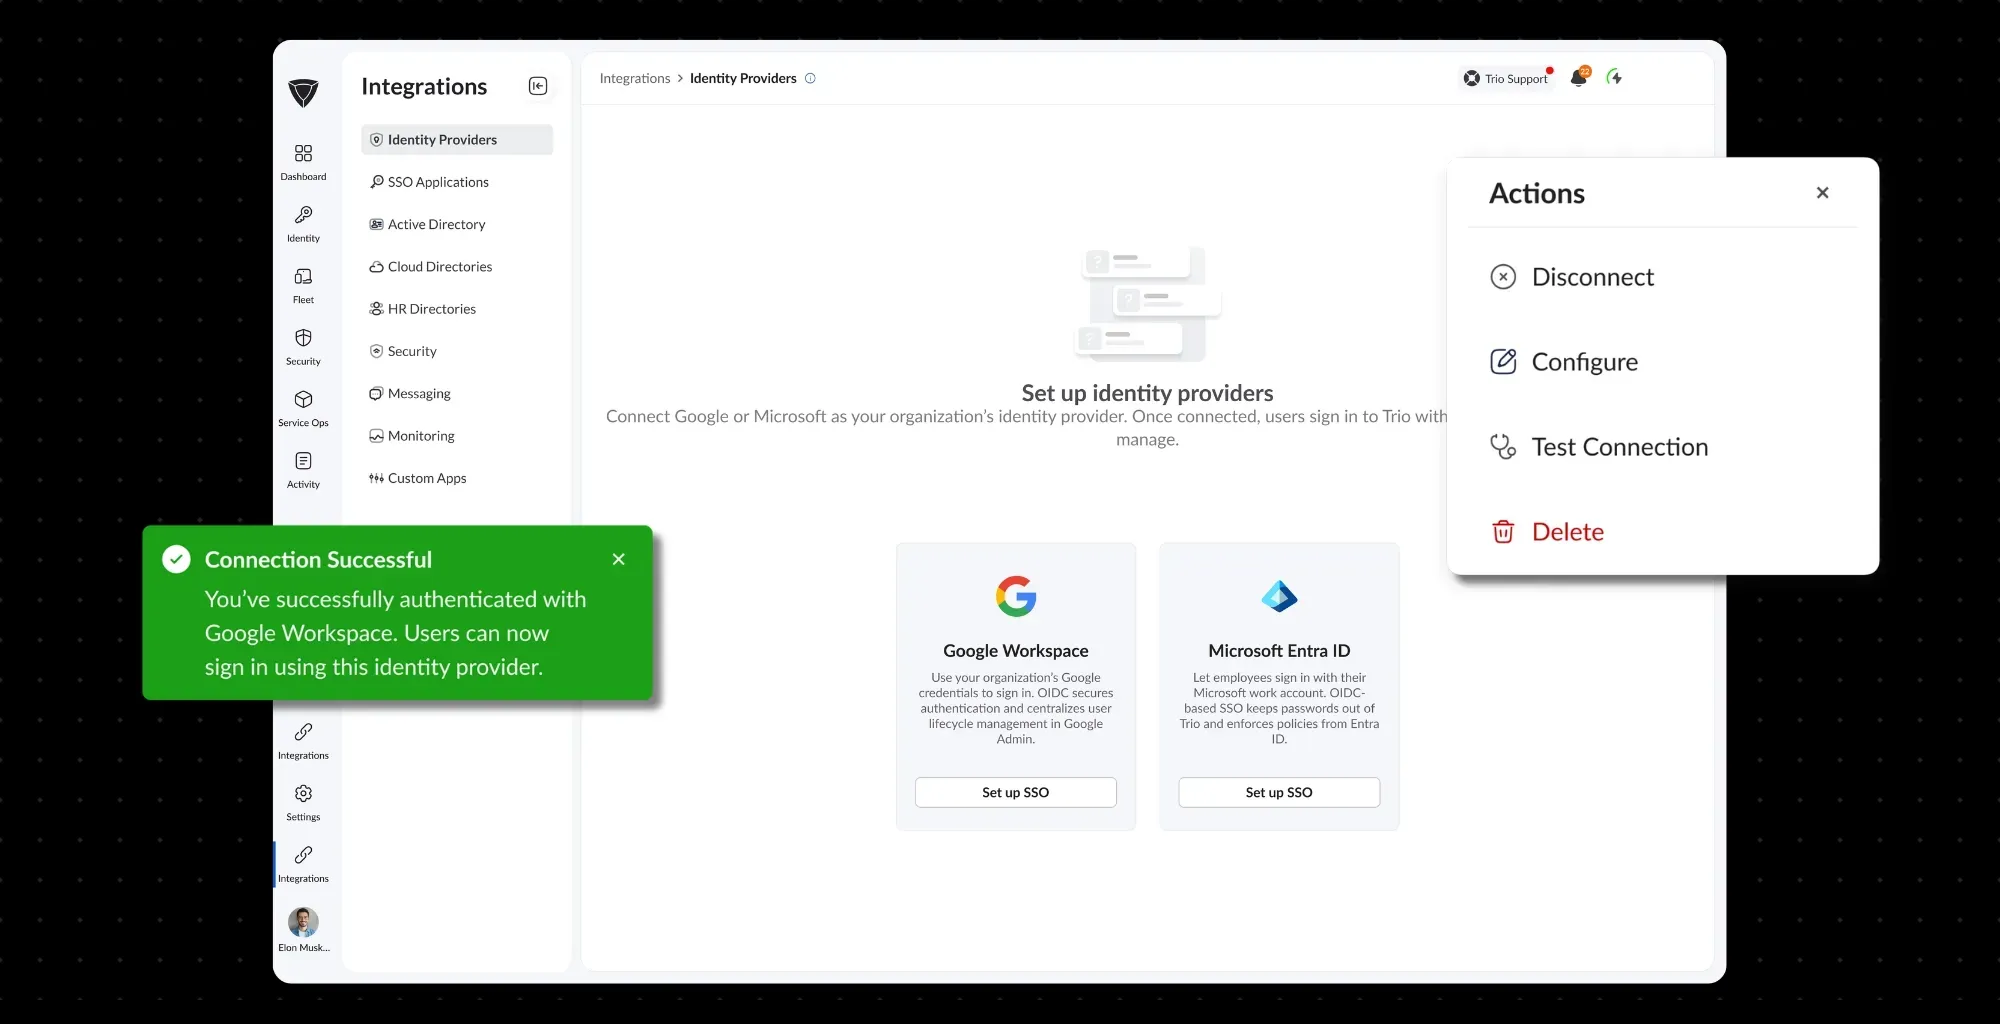Click the Microsoft Entra ID logo
Viewport: 2000px width, 1024px height.
(1279, 596)
